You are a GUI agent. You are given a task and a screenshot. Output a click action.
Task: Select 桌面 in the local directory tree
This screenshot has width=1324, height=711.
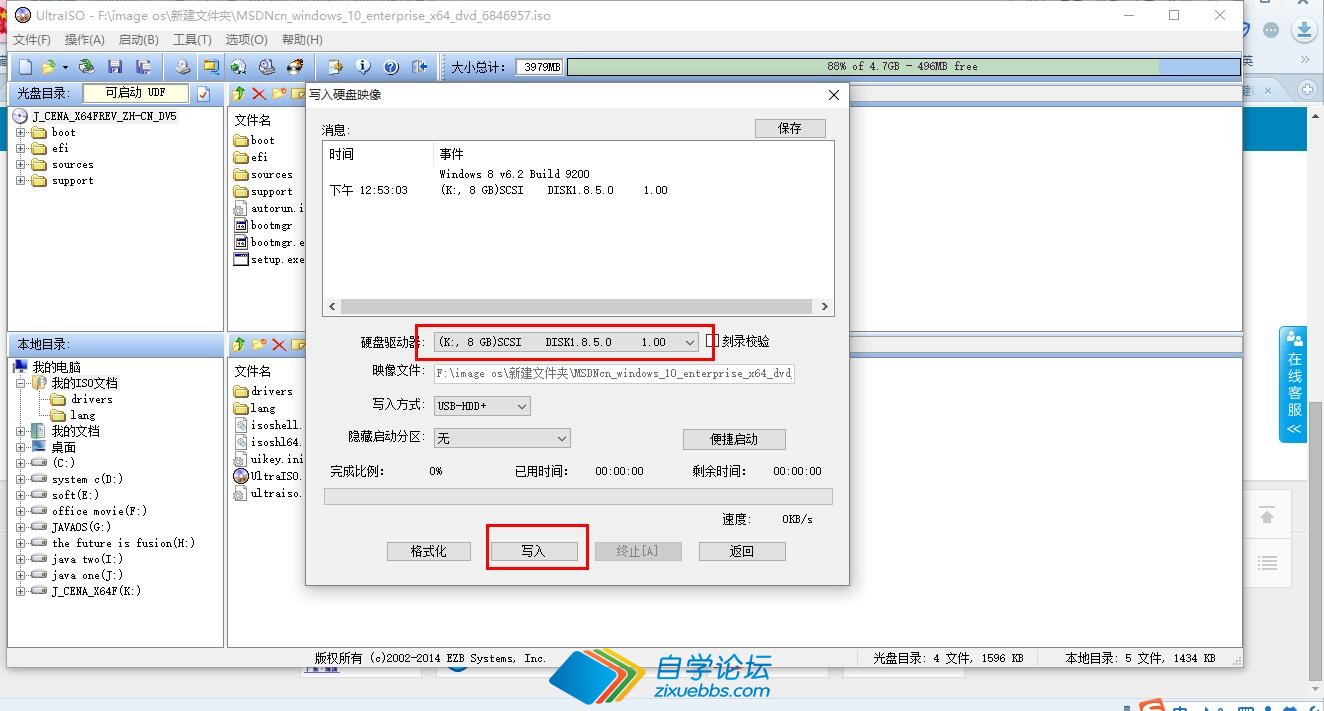[64, 447]
